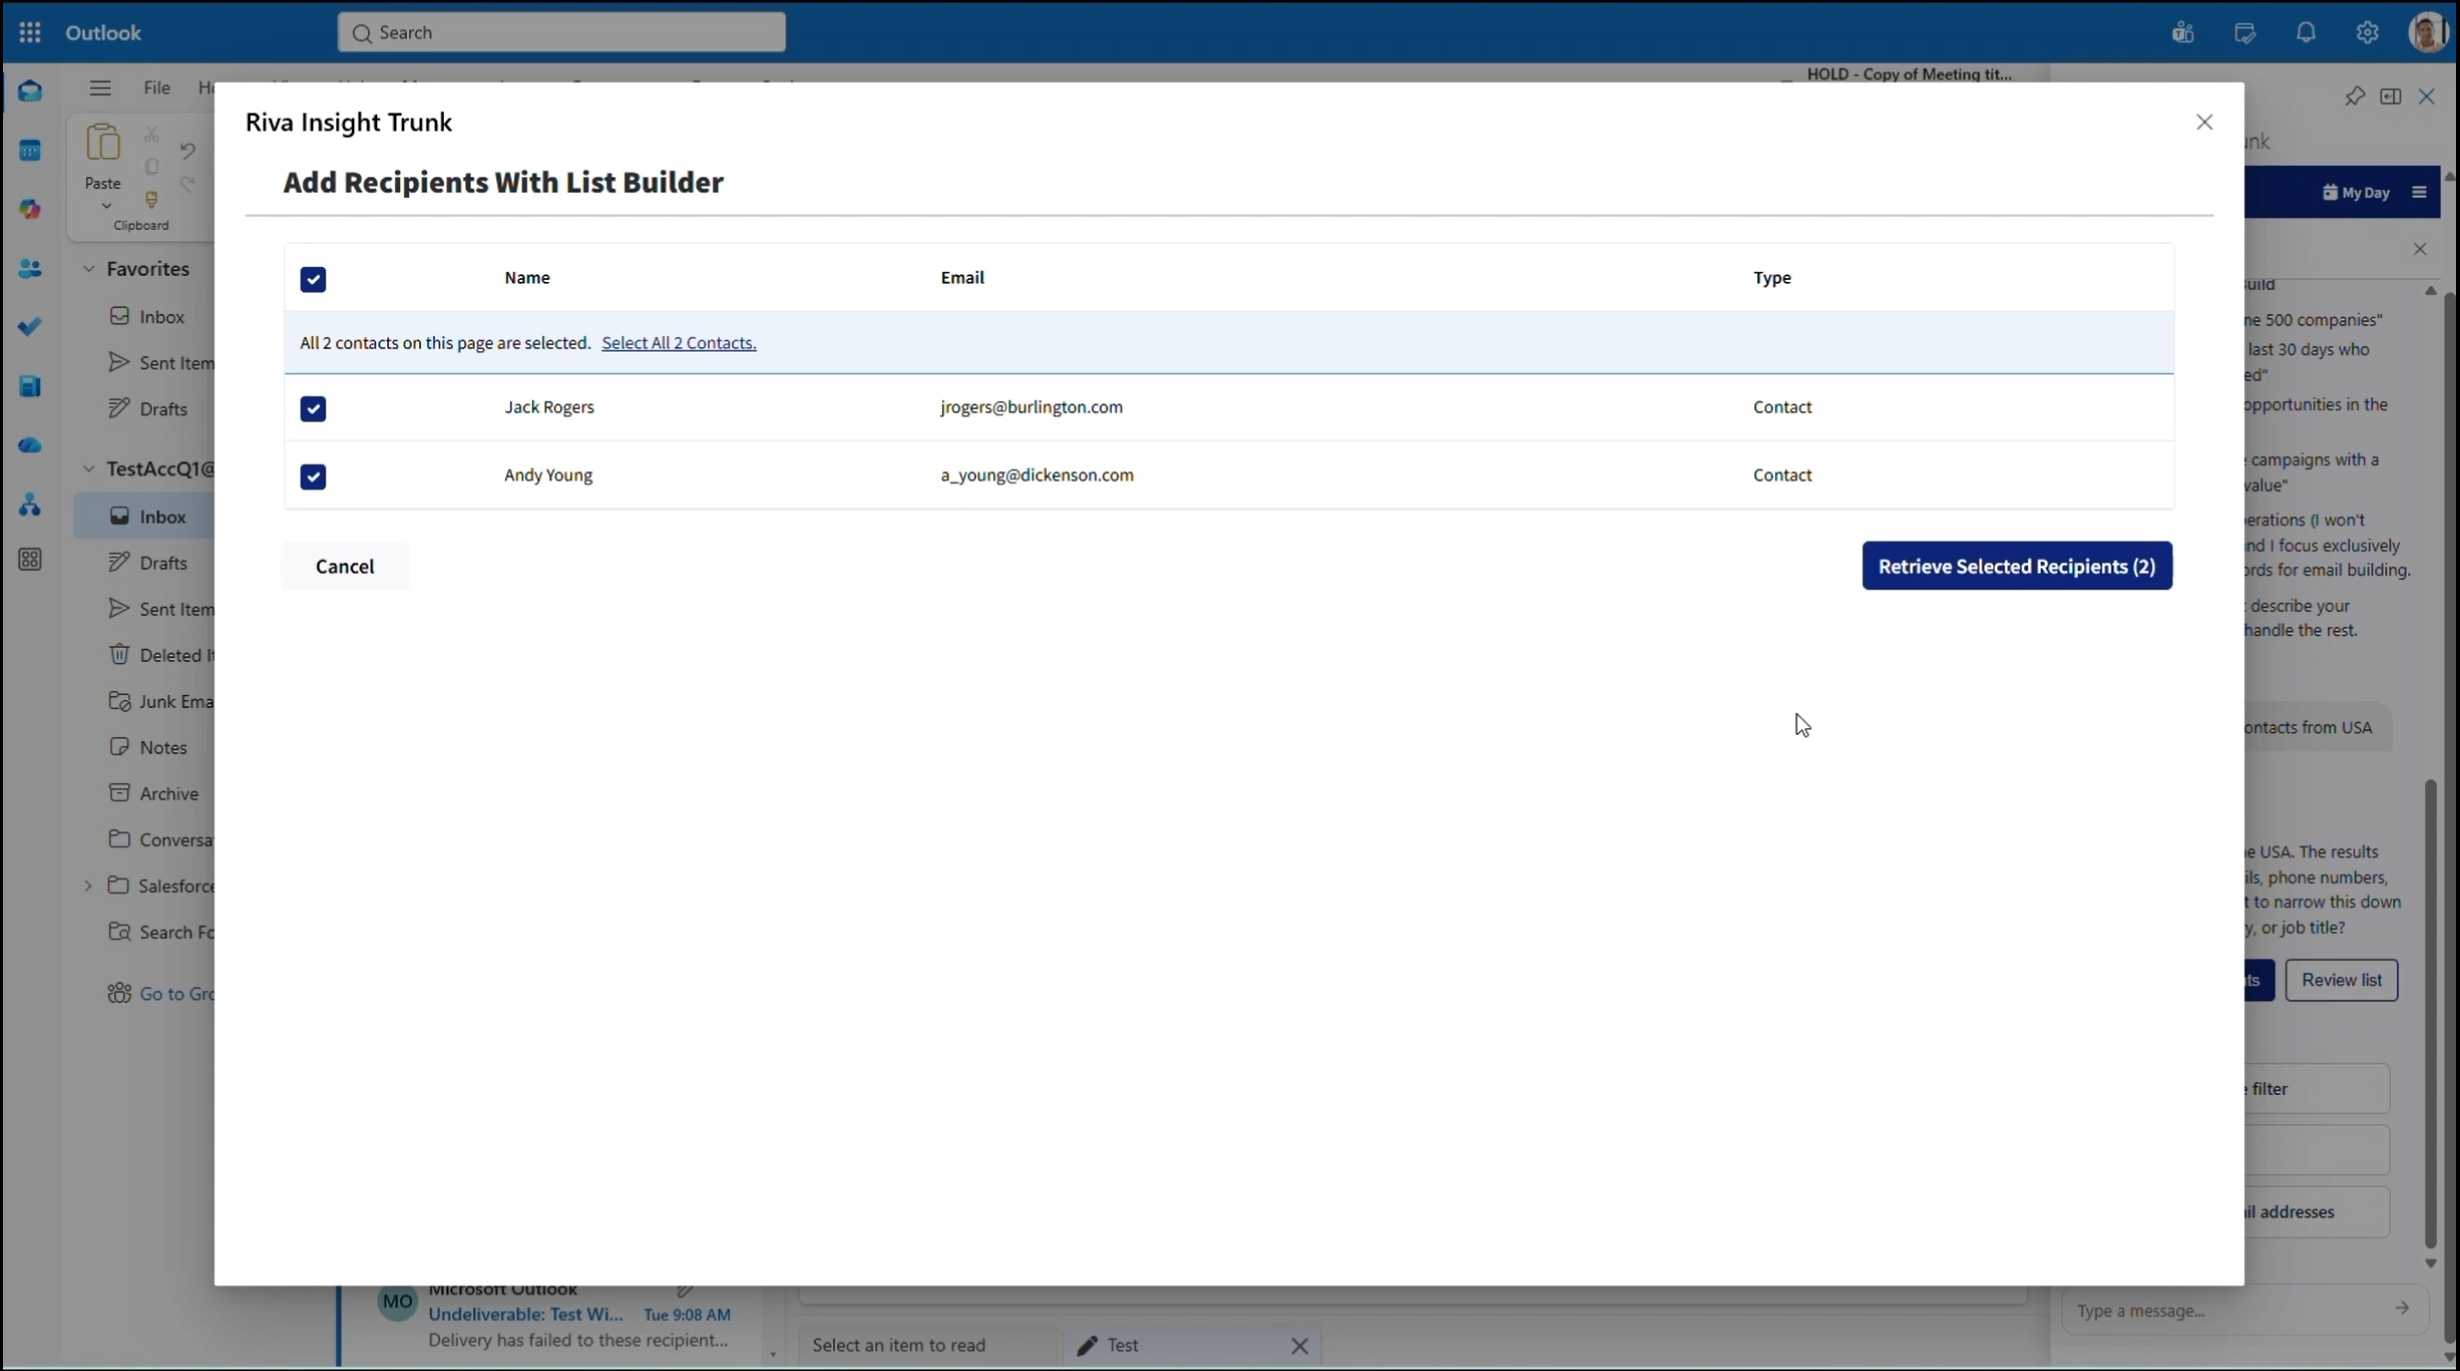The height and width of the screenshot is (1371, 2460).
Task: Send the message with arrow icon
Action: [x=2402, y=1308]
